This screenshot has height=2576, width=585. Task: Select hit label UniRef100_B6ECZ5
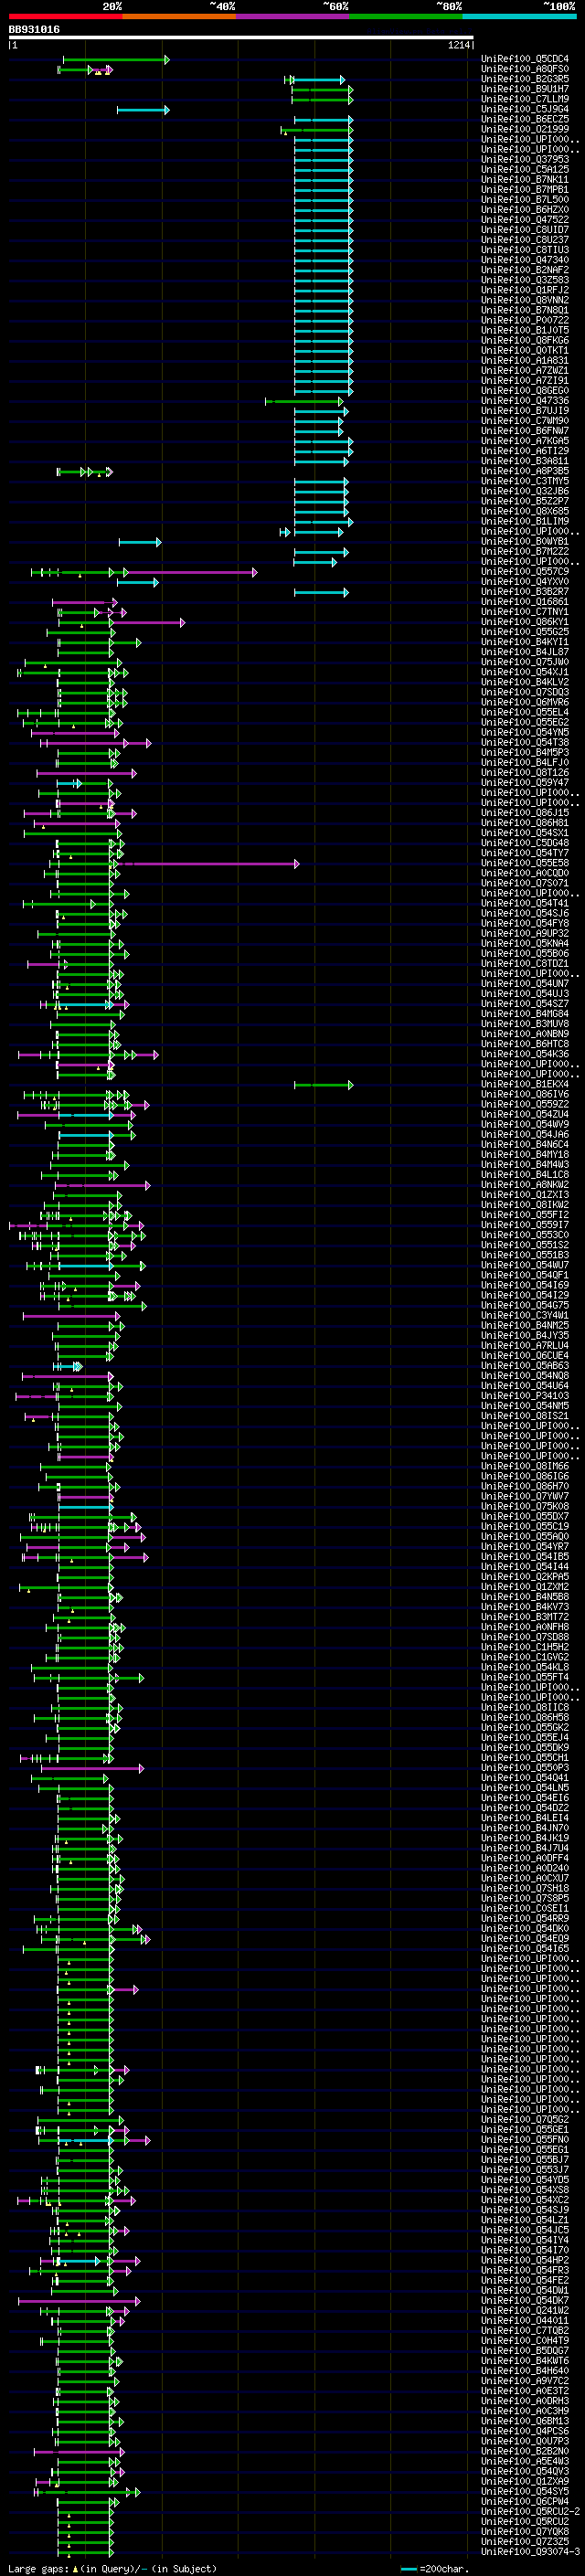525,119
